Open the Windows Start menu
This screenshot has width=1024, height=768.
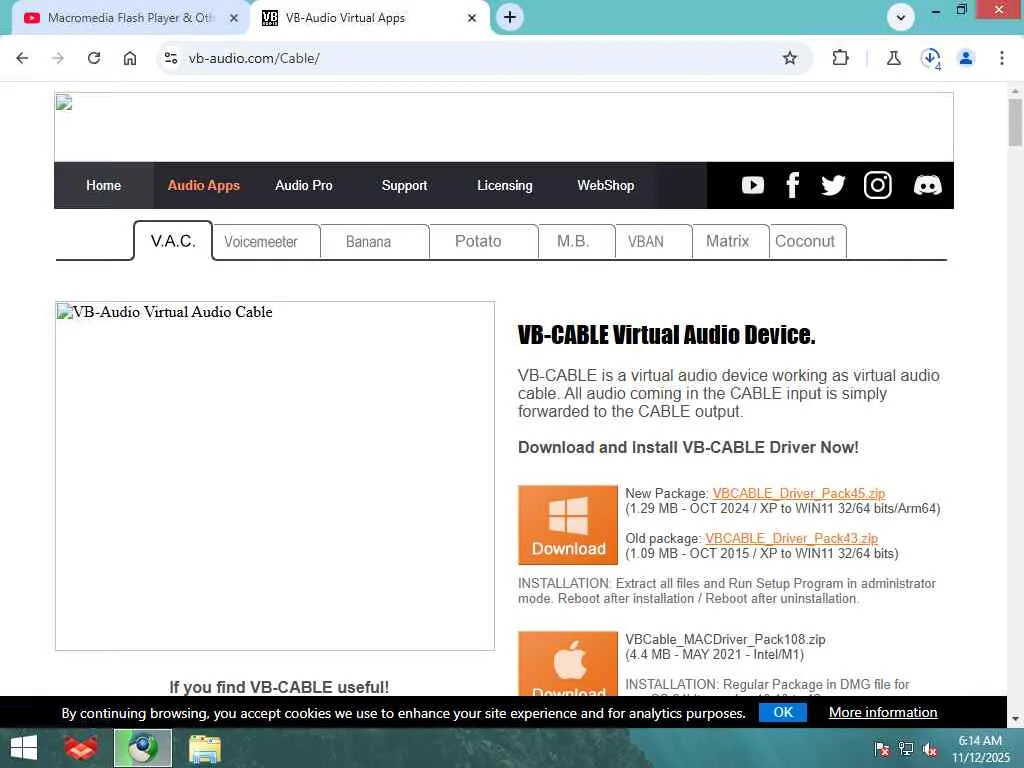[24, 748]
